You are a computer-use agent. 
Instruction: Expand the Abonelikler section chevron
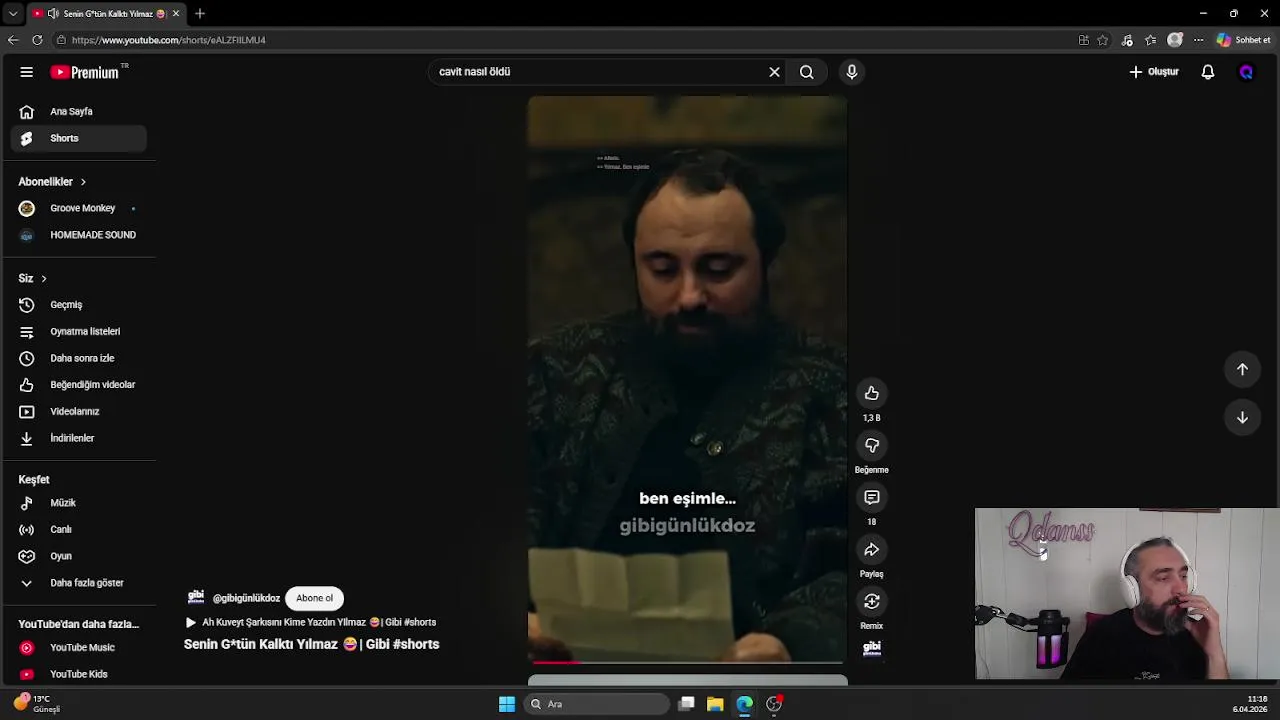coord(83,182)
